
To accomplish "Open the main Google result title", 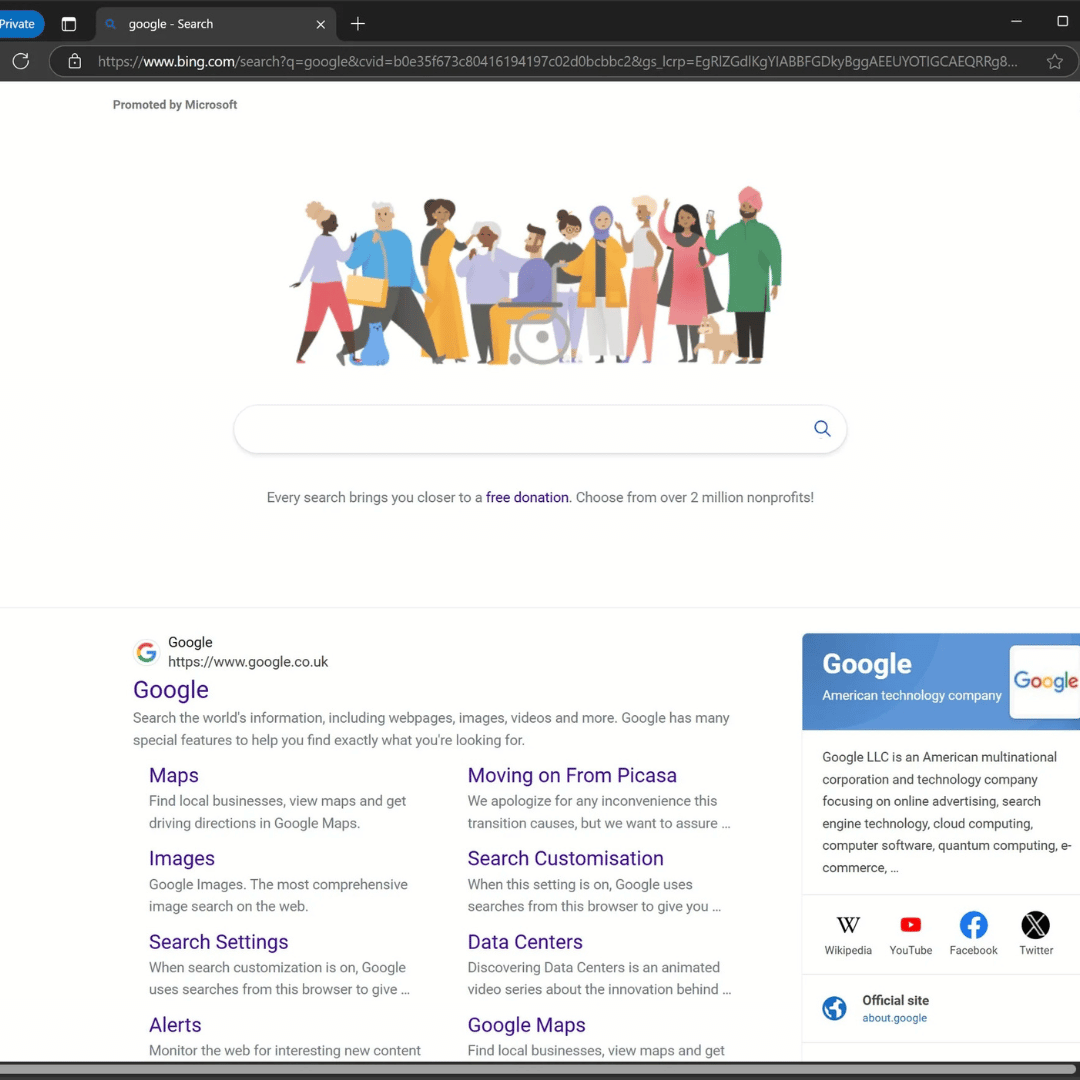I will 170,689.
